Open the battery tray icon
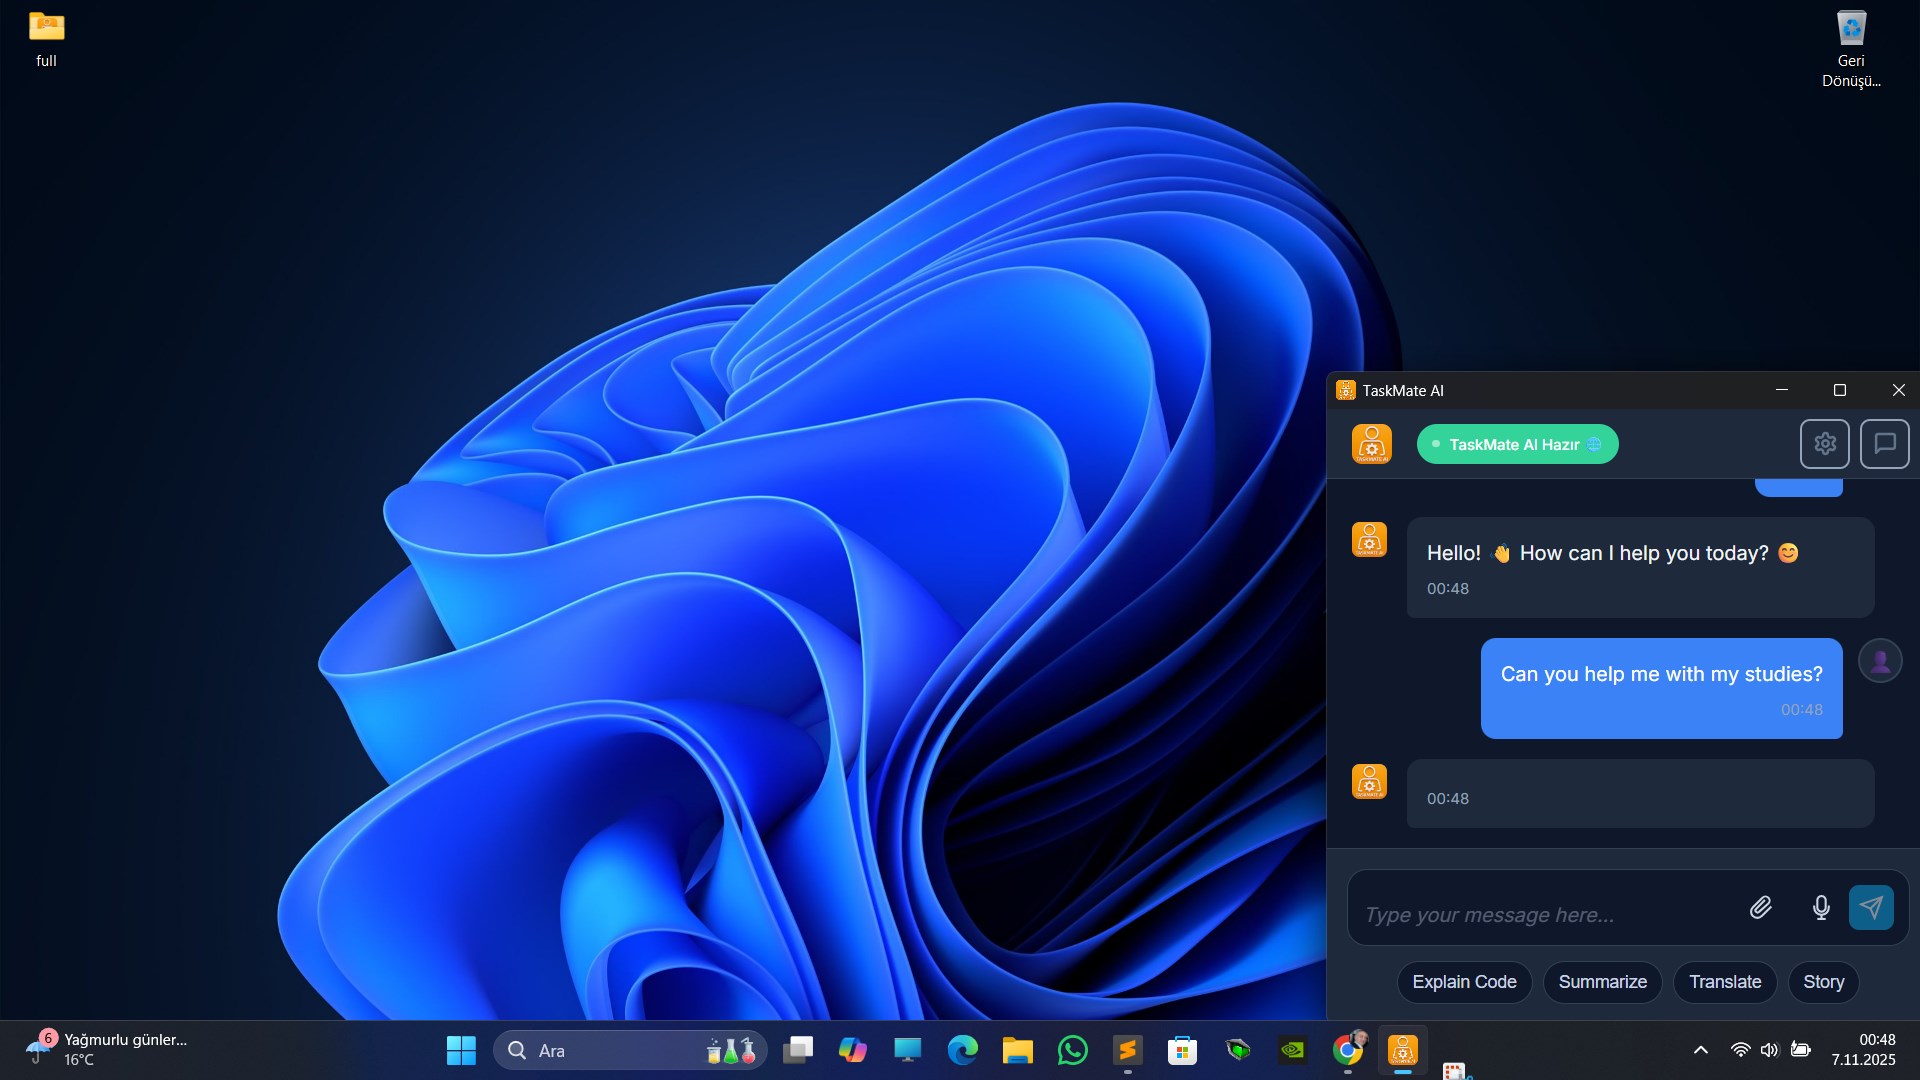Screen dimensions: 1920x1080 pos(1800,1050)
